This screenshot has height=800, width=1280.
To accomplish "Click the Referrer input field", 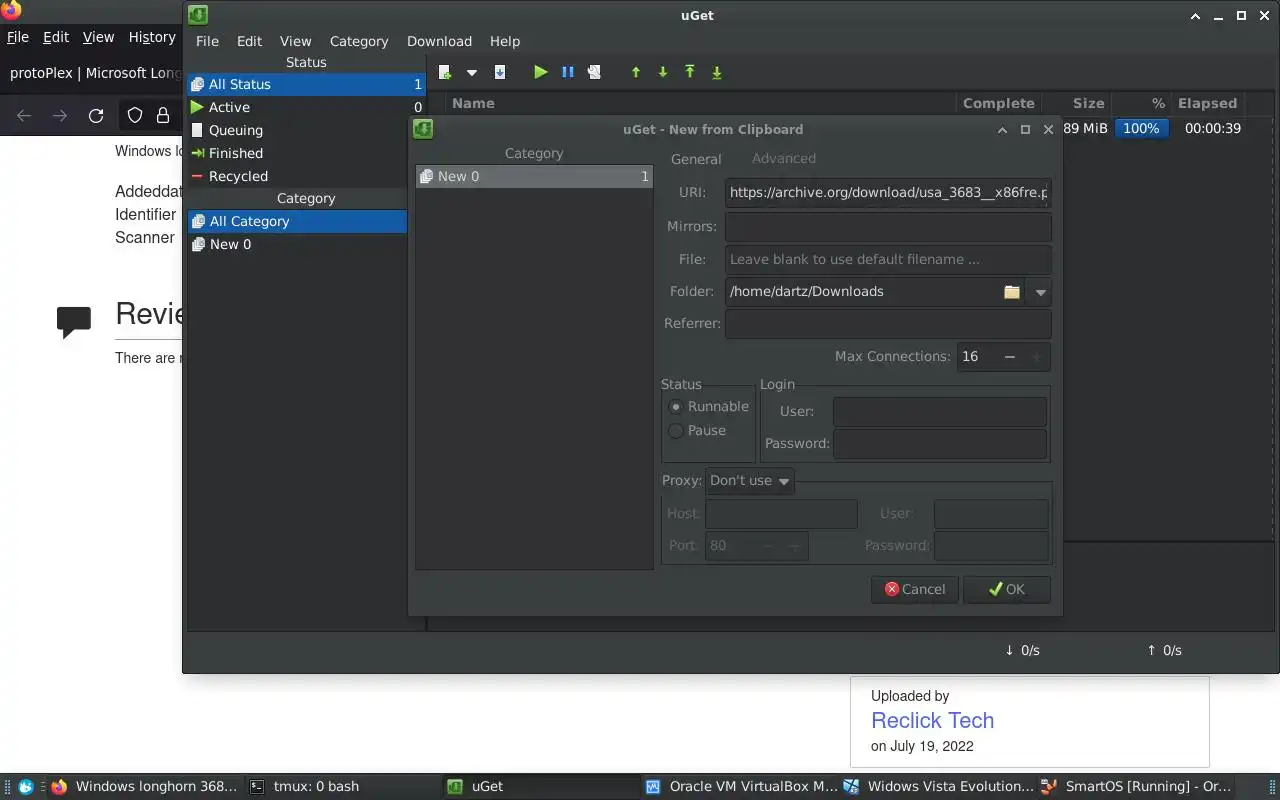I will coord(888,324).
